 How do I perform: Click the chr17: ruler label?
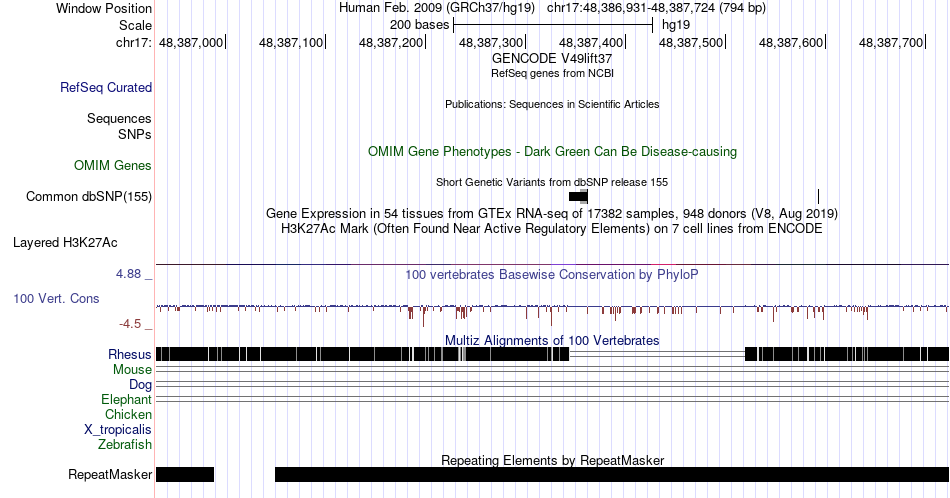[134, 42]
